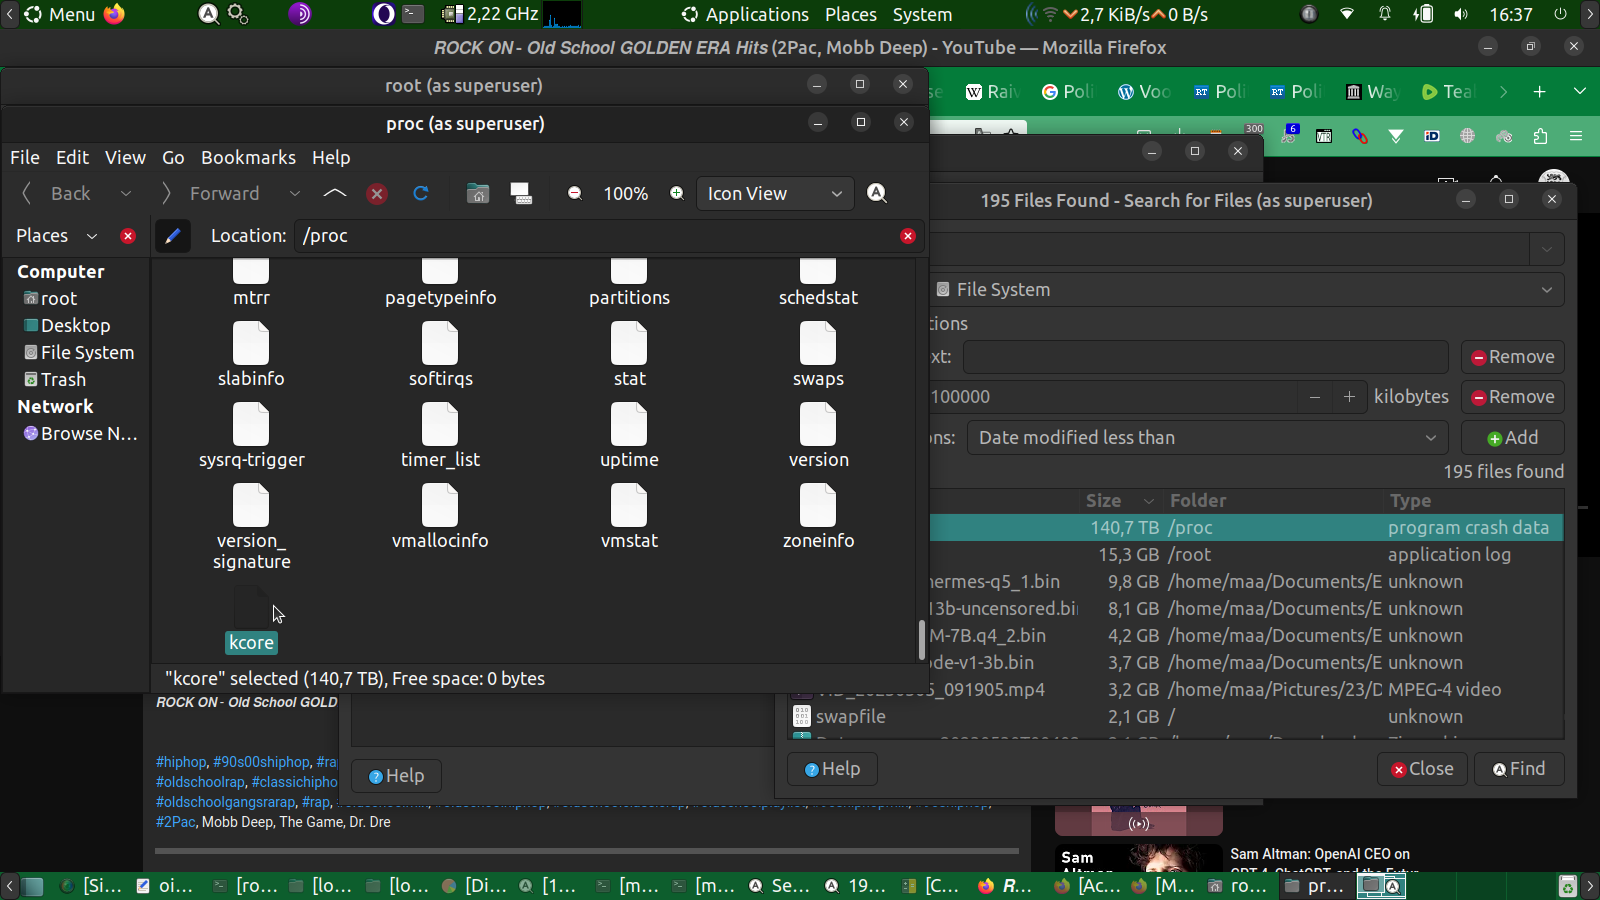This screenshot has width=1600, height=900.
Task: Zoom in with the plus magnifier
Action: coord(677,194)
